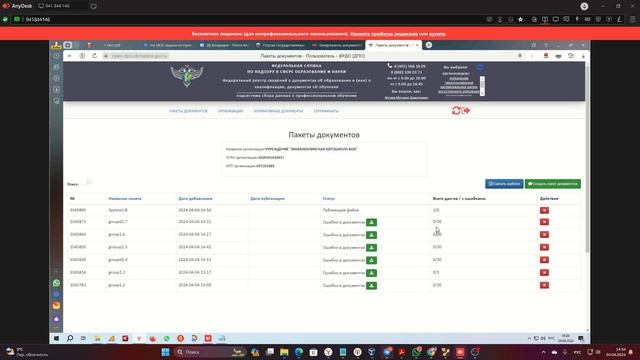Download error report for package group1.4
Screen dimensions: 640x360
[371, 260]
